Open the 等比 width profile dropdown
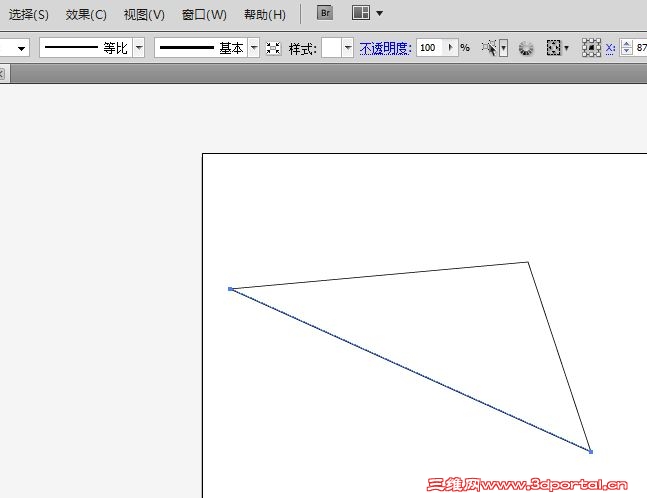 [139, 48]
